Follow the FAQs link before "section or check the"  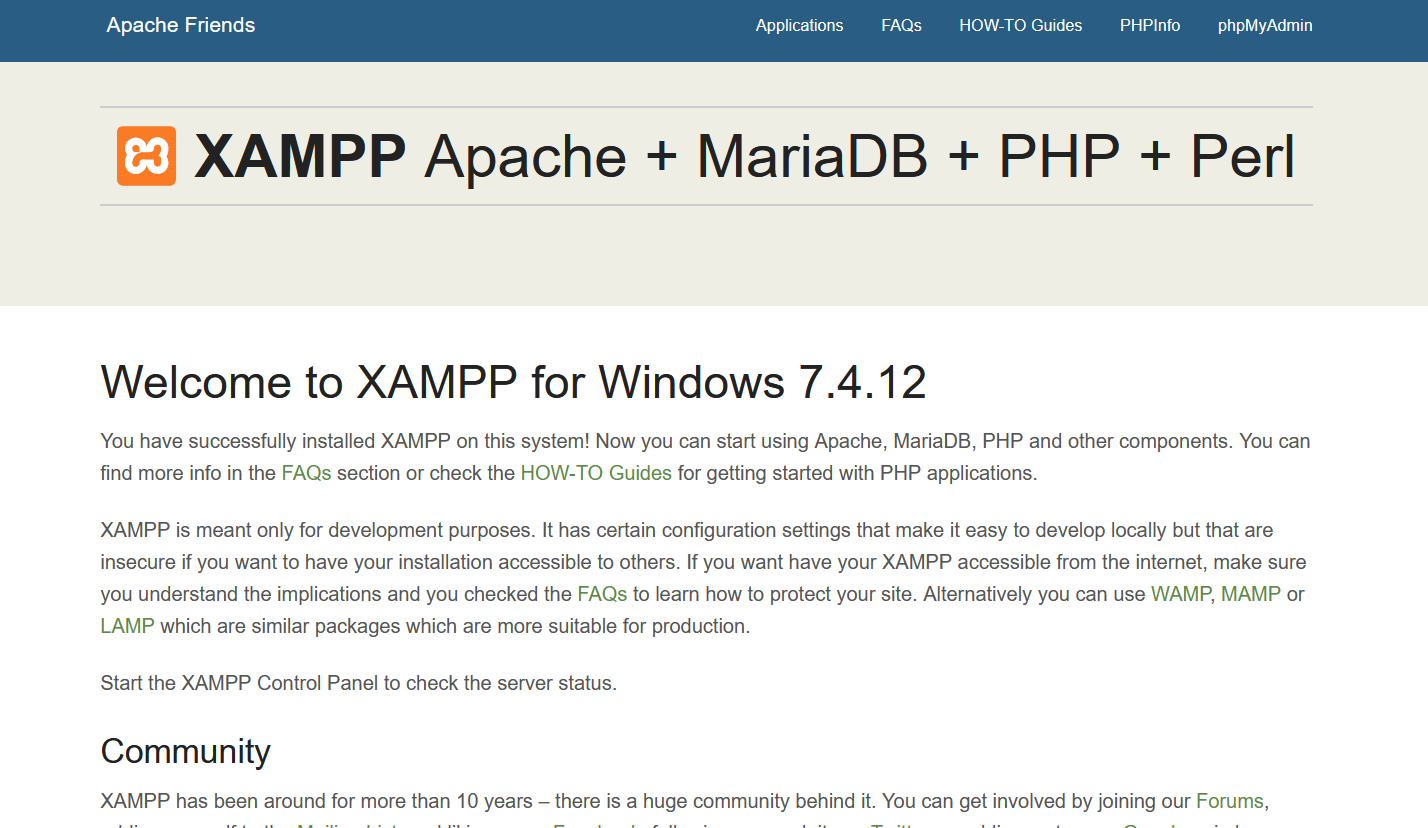click(x=306, y=473)
